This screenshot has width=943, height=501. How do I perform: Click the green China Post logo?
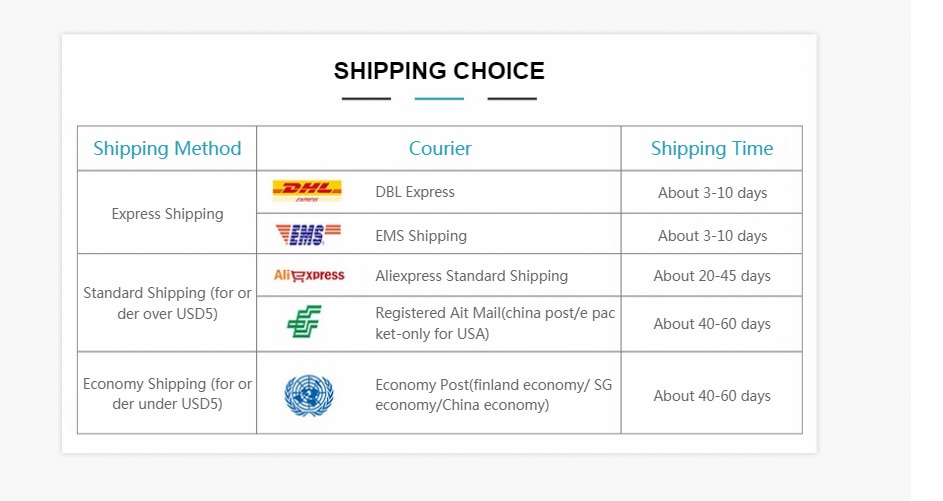tap(304, 321)
